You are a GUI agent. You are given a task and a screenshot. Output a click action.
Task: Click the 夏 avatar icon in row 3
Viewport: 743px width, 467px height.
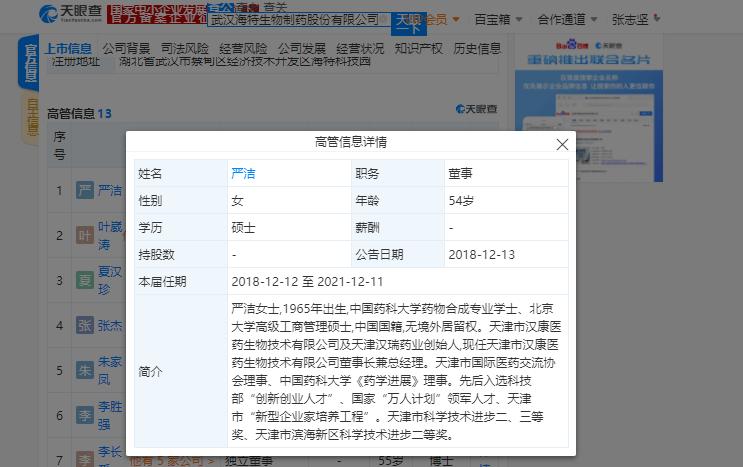coord(85,280)
